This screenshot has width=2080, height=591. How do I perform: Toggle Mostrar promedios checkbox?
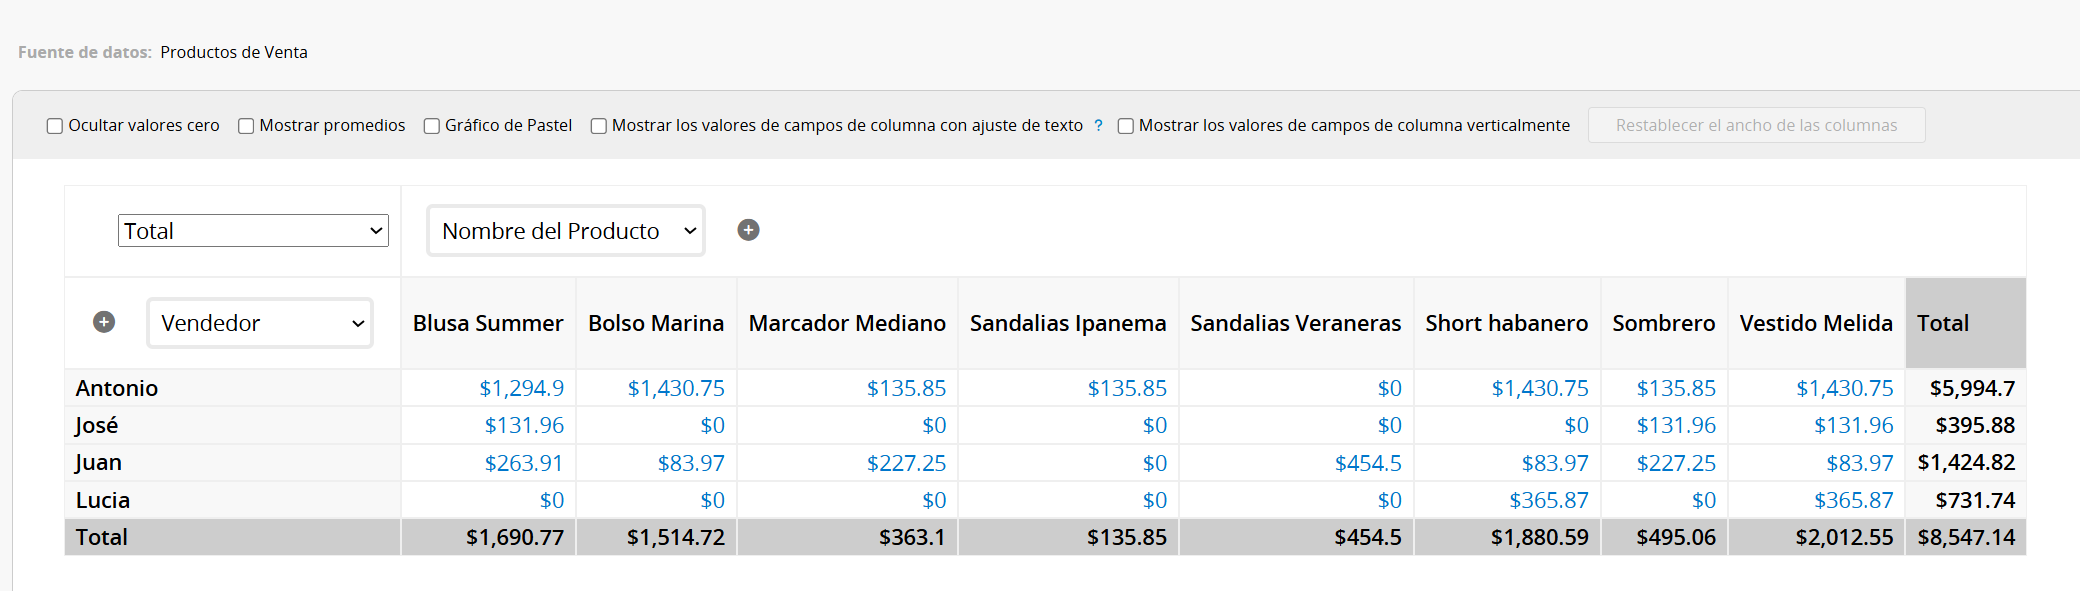(246, 126)
